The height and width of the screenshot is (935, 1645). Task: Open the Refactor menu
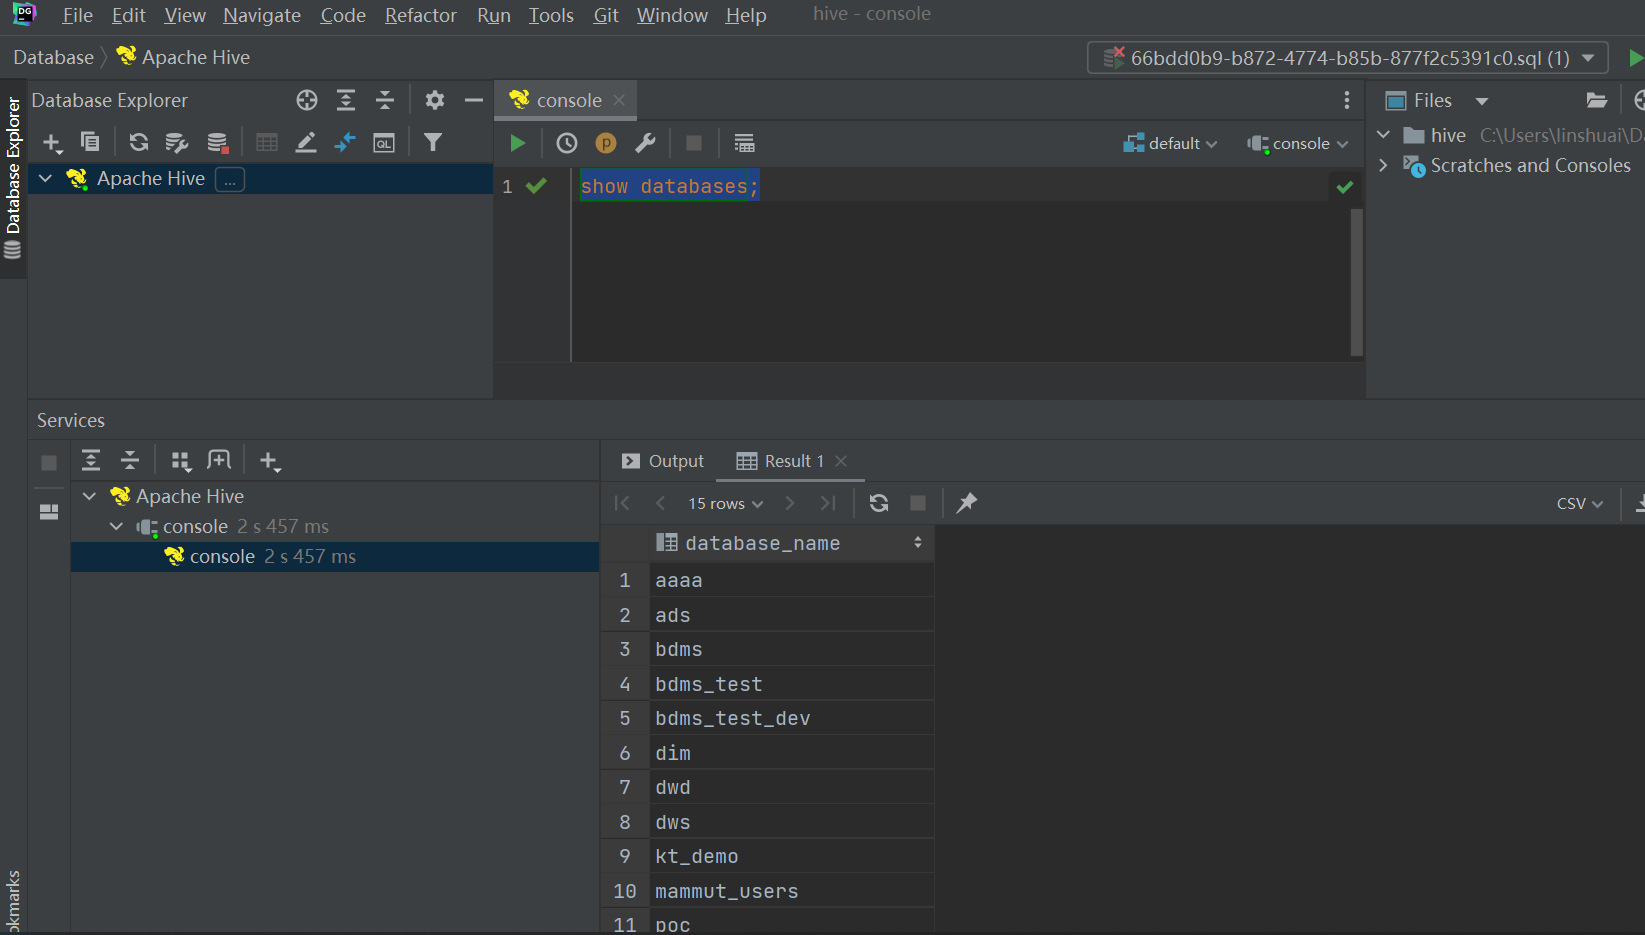[x=420, y=15]
